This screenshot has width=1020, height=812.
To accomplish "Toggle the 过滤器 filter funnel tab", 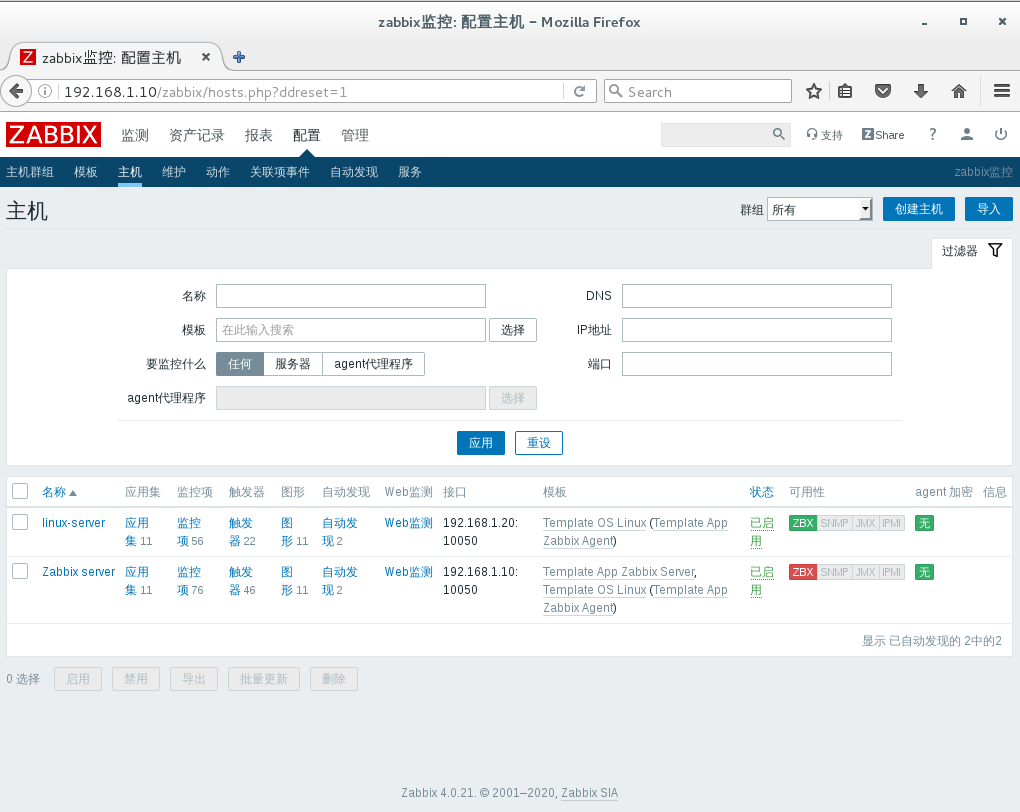I will click(x=972, y=251).
